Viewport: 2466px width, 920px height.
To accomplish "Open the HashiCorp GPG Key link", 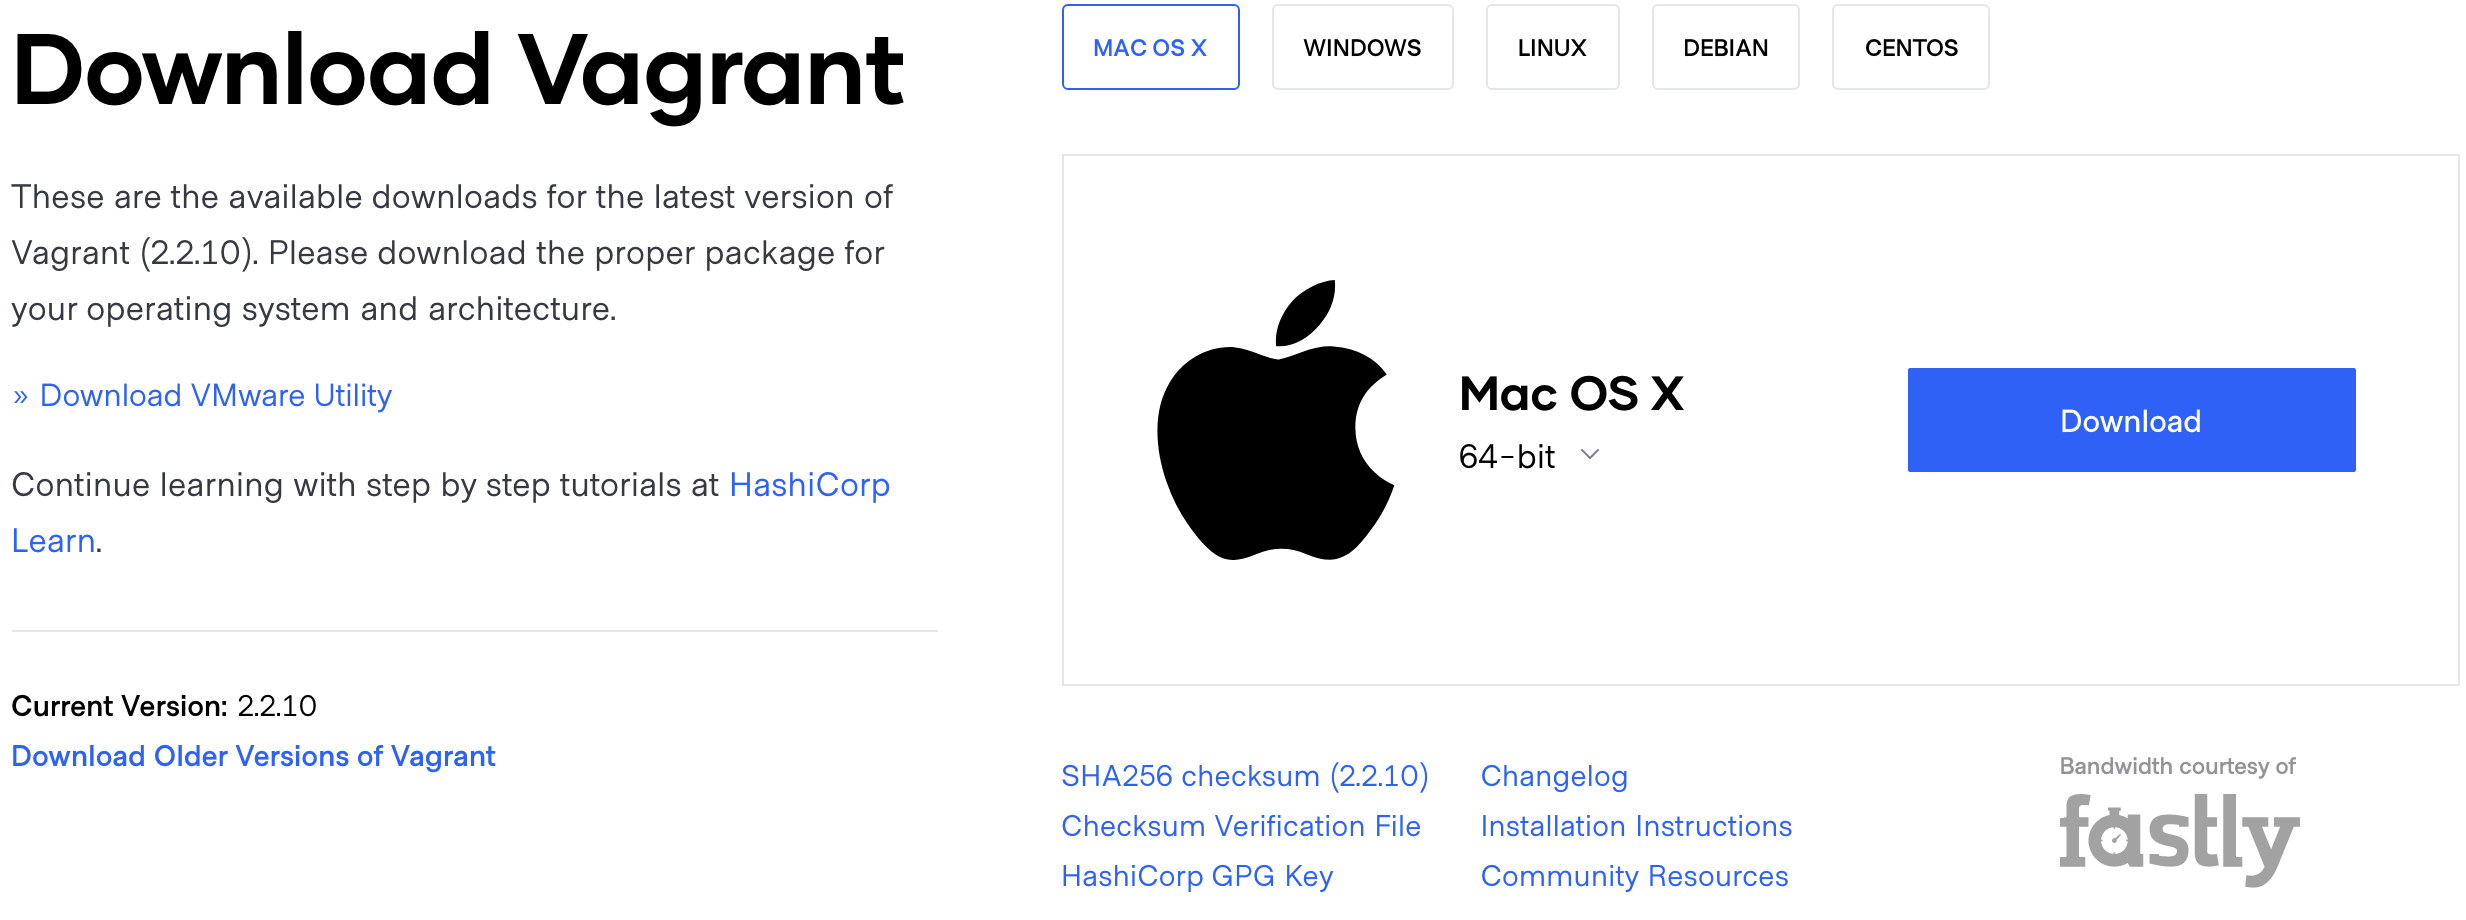I will pos(1197,876).
